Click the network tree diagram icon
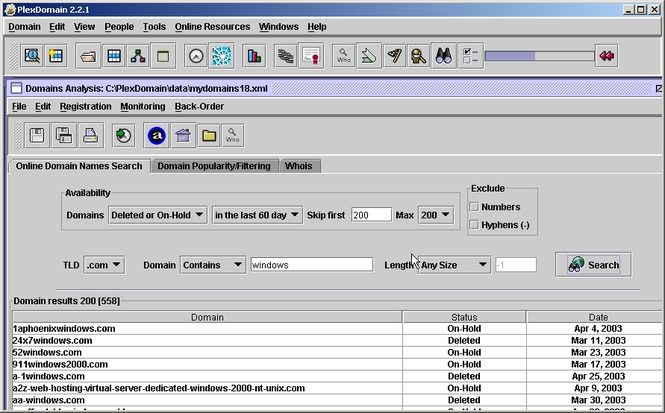The image size is (665, 413). tap(138, 56)
